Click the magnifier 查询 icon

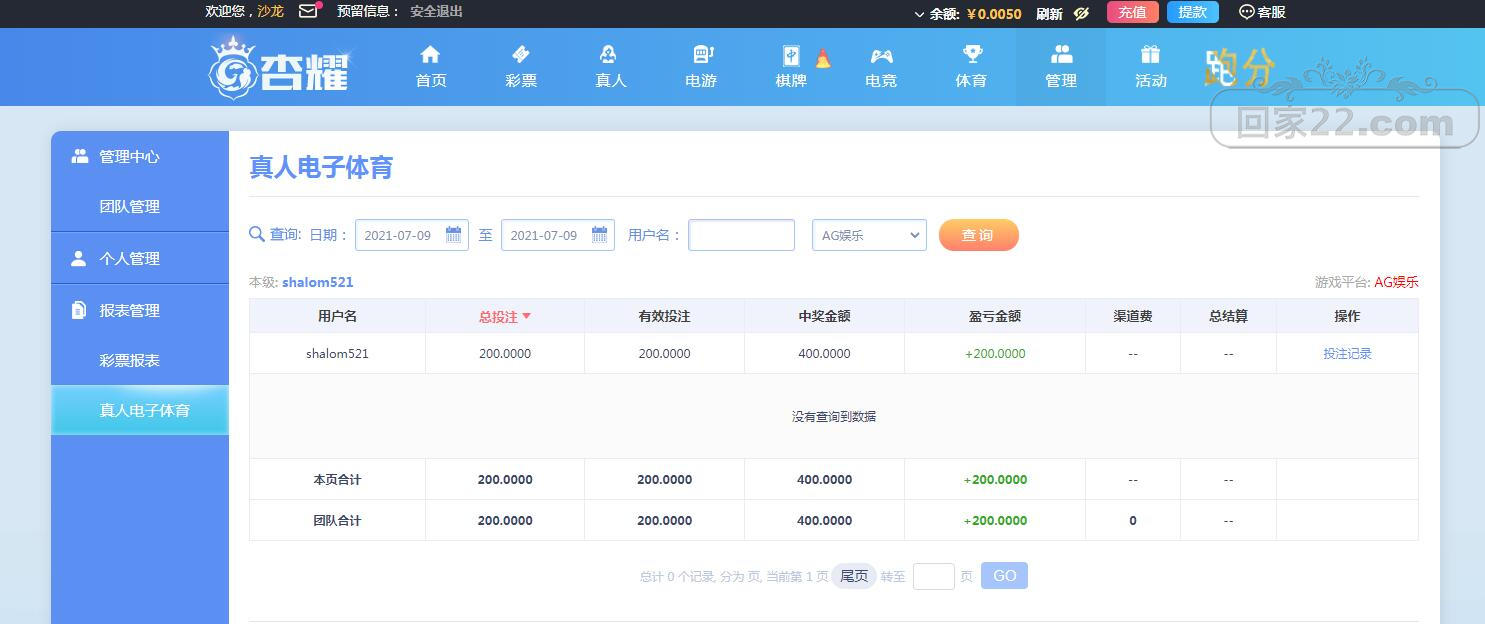(257, 234)
